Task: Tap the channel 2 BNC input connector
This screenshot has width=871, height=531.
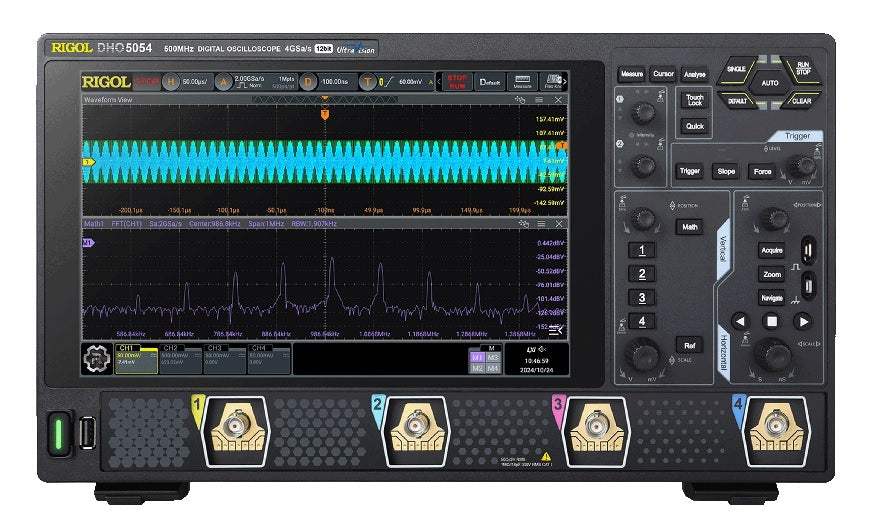Action: tap(416, 427)
